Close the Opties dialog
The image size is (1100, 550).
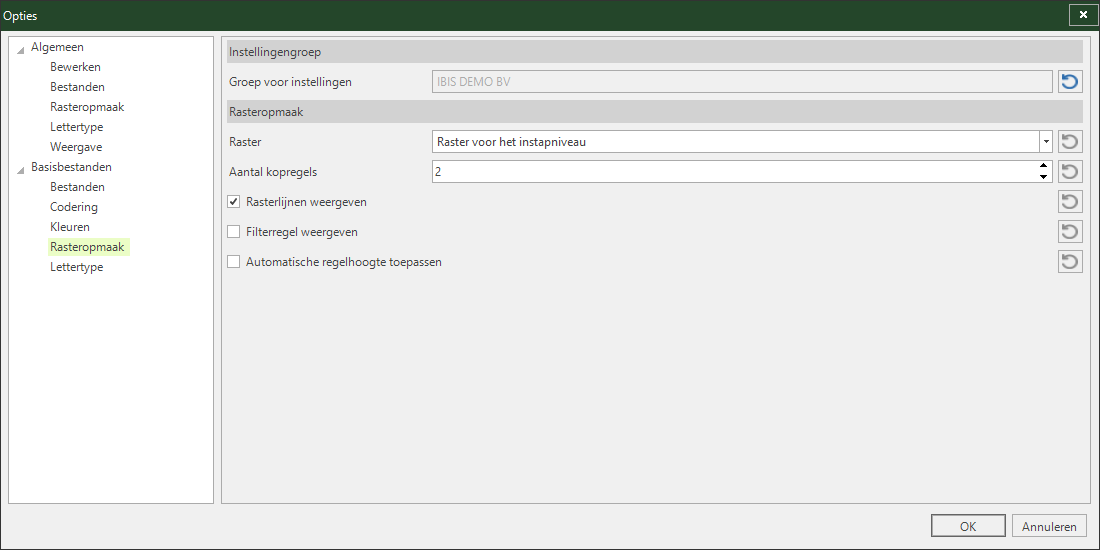(1083, 15)
